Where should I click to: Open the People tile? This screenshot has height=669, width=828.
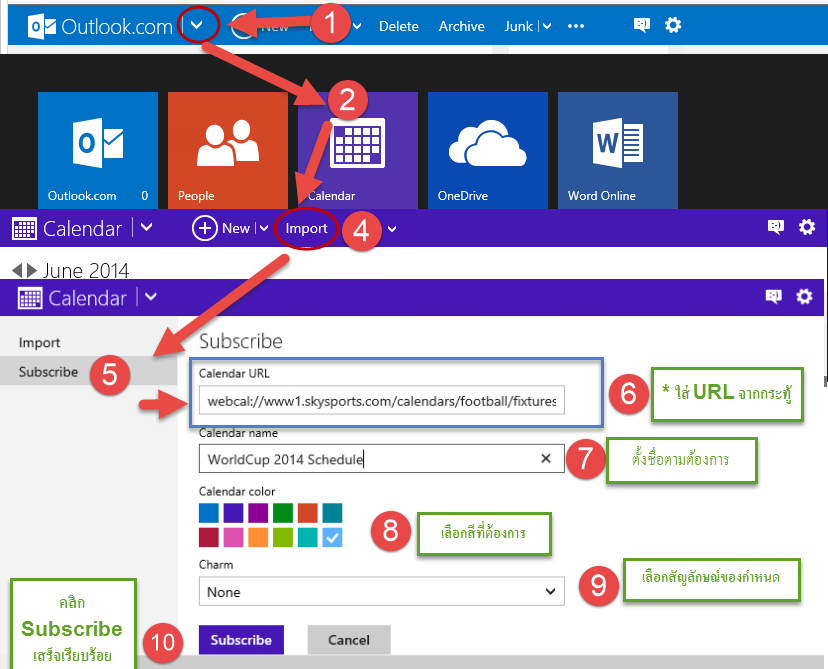click(228, 150)
